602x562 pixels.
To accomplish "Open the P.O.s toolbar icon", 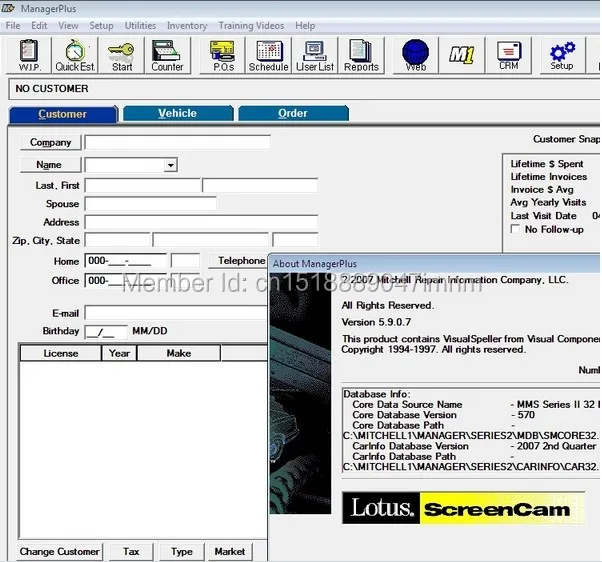I will [x=223, y=55].
